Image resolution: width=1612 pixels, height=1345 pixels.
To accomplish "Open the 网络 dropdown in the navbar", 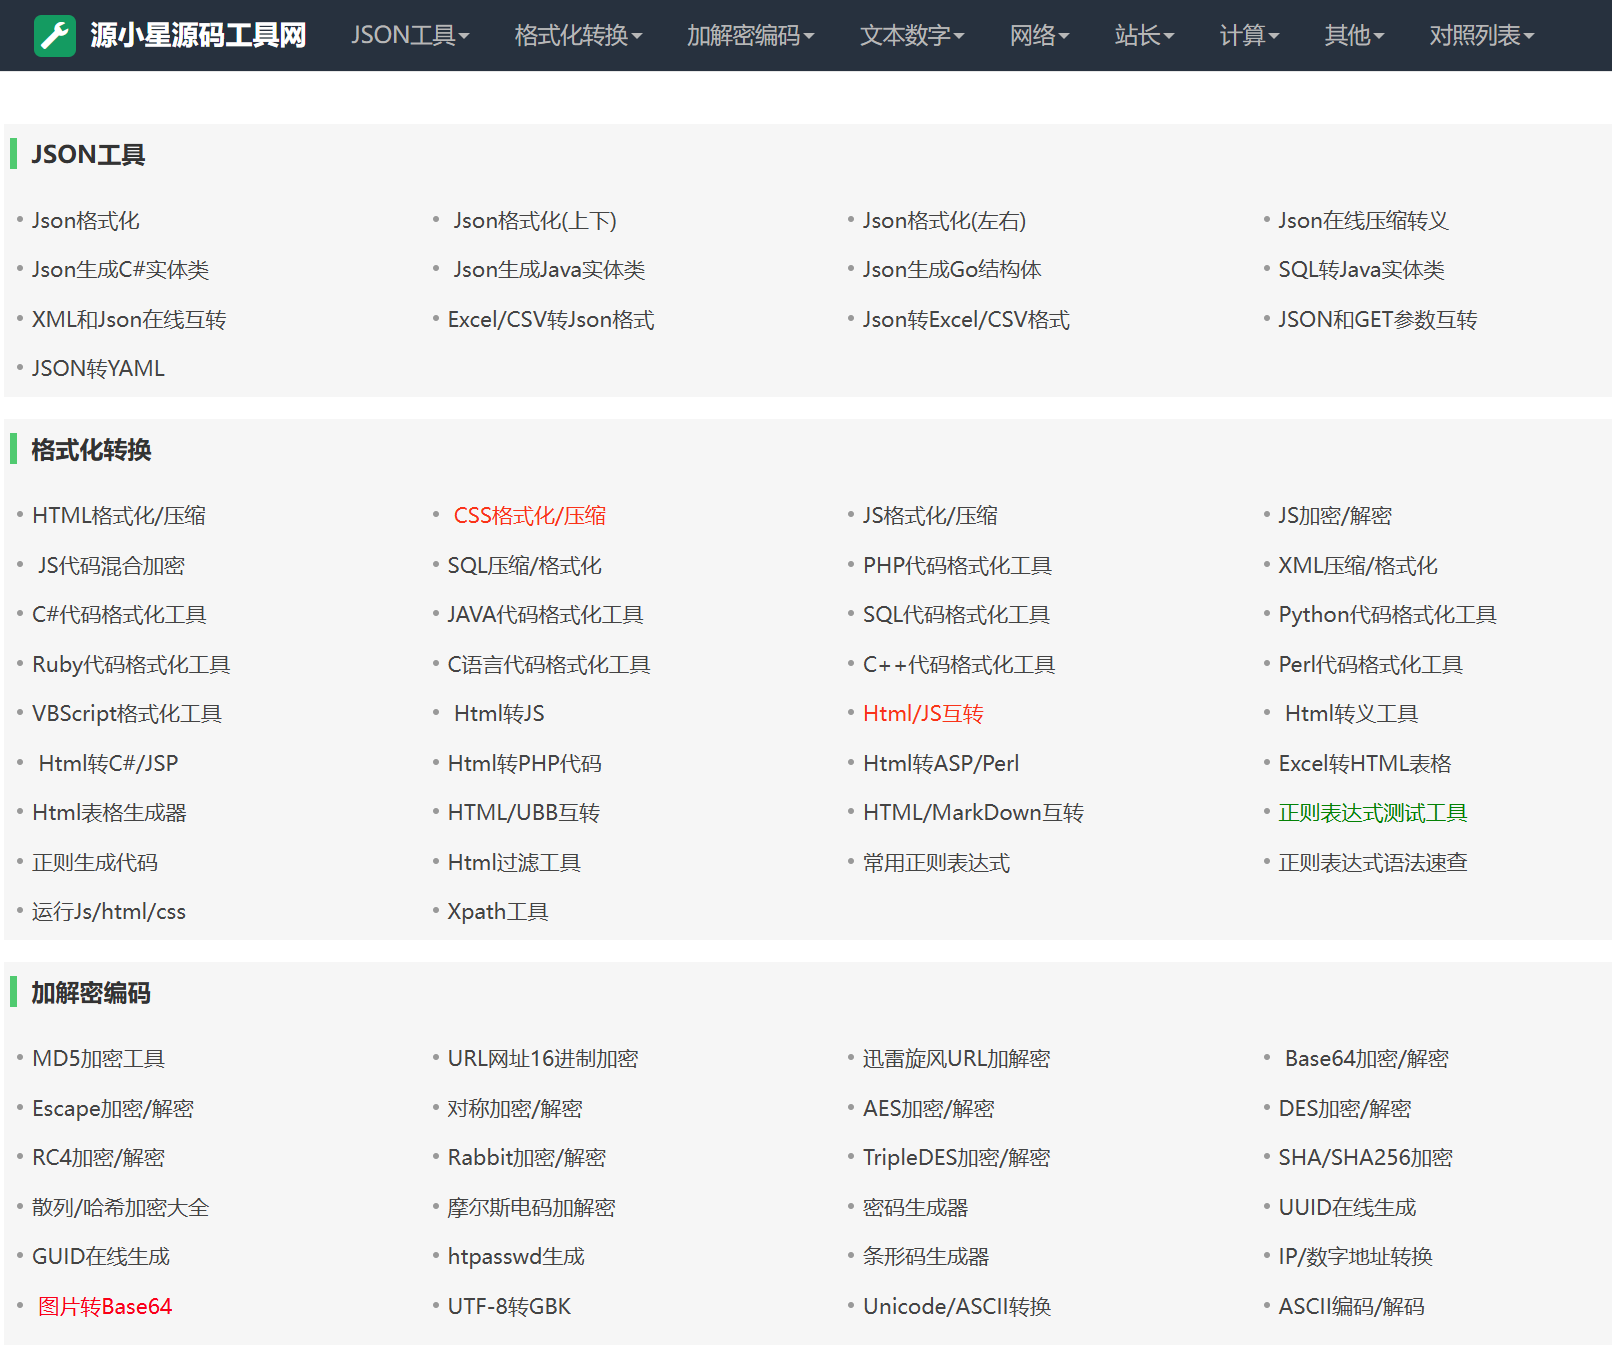I will (x=1040, y=35).
